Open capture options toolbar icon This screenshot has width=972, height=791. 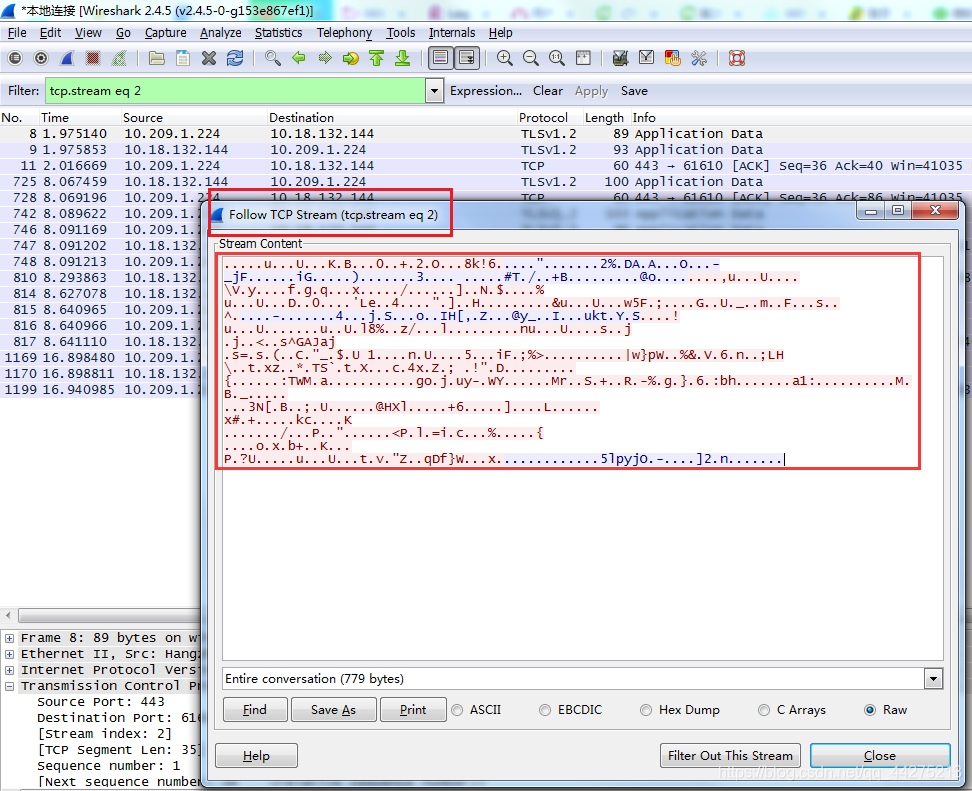41,58
